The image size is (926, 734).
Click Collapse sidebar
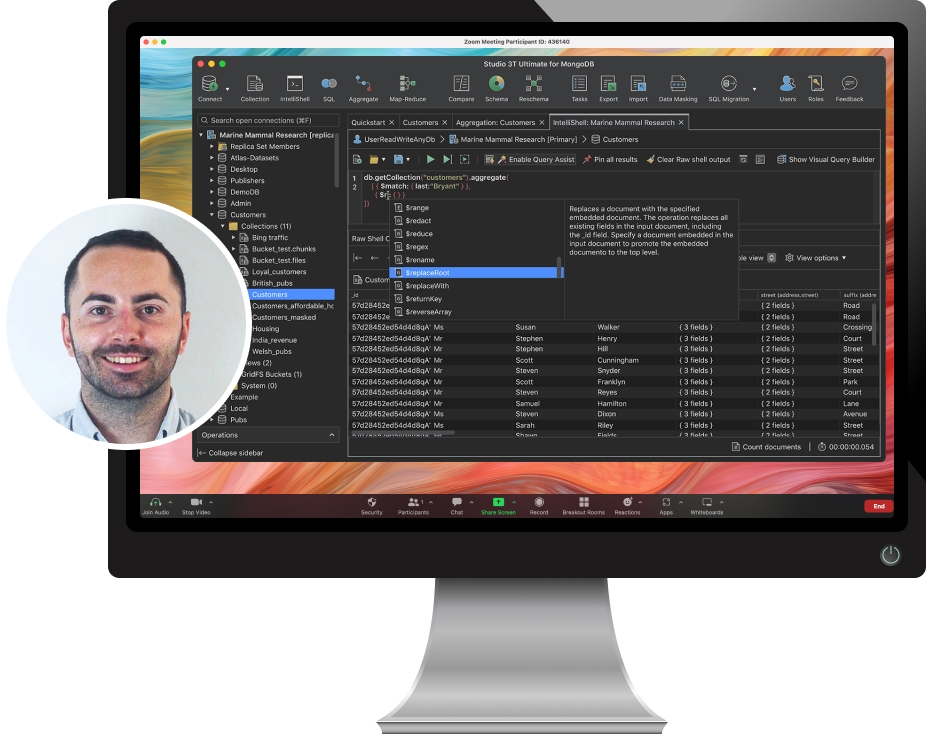[x=230, y=453]
